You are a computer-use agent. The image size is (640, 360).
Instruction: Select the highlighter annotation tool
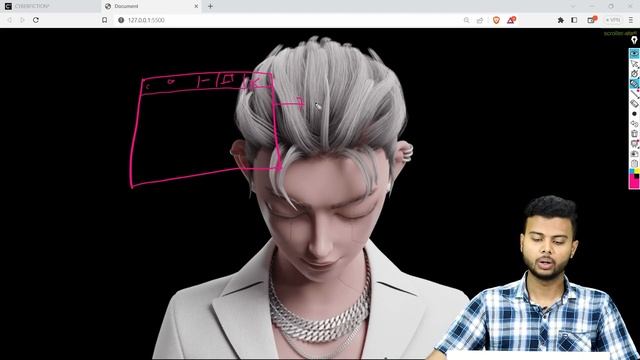[634, 84]
